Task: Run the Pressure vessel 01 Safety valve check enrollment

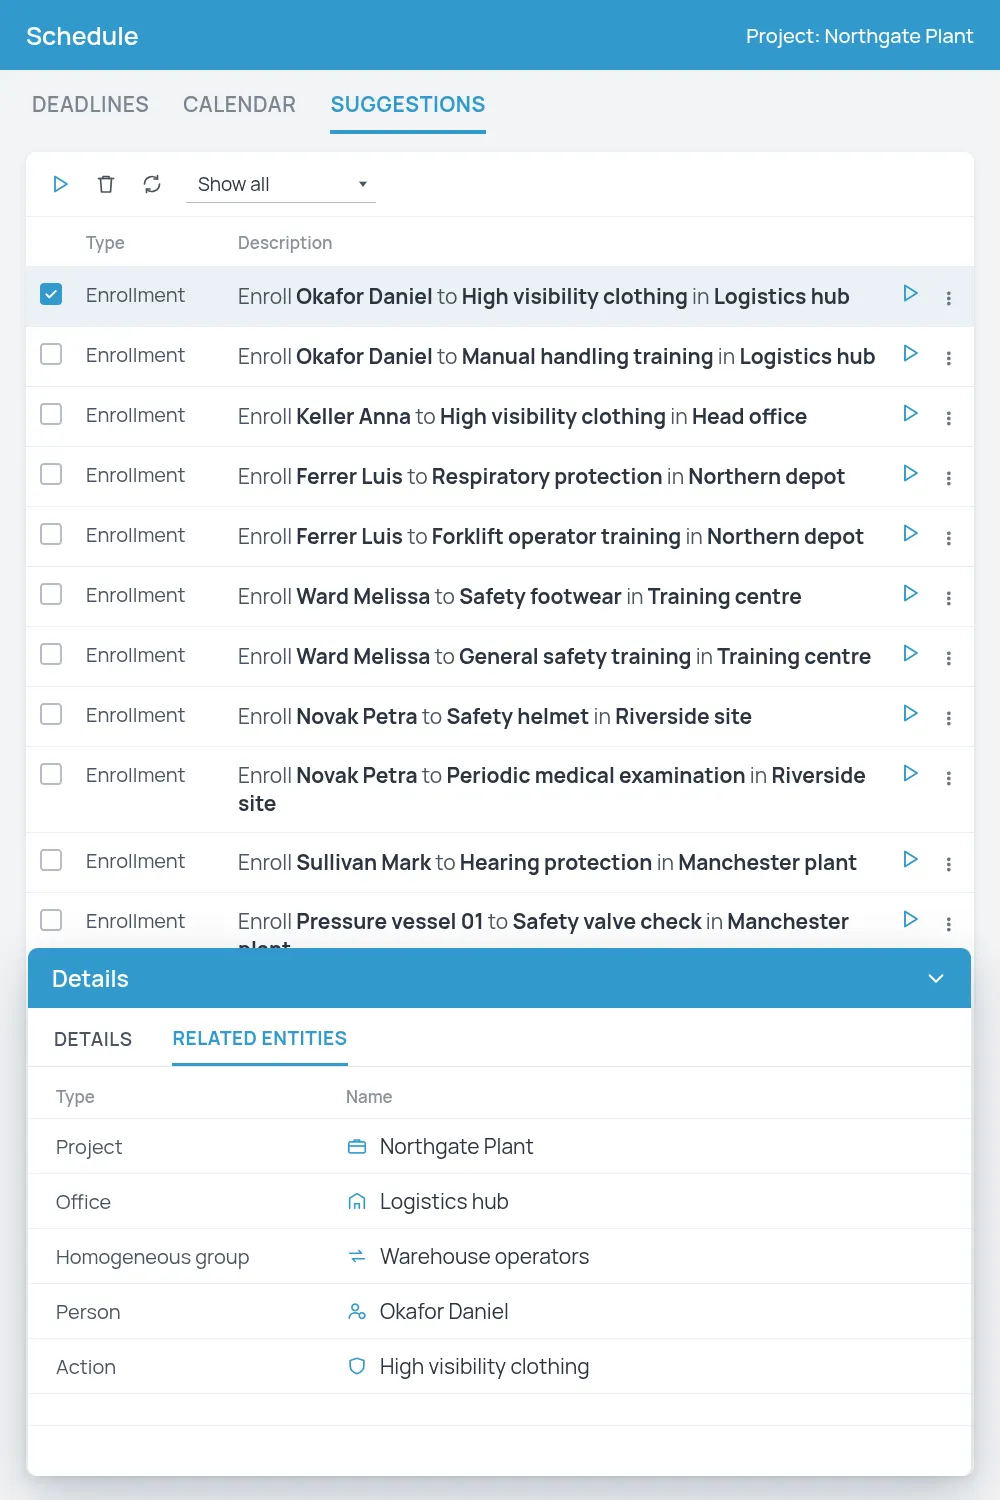Action: pos(910,919)
